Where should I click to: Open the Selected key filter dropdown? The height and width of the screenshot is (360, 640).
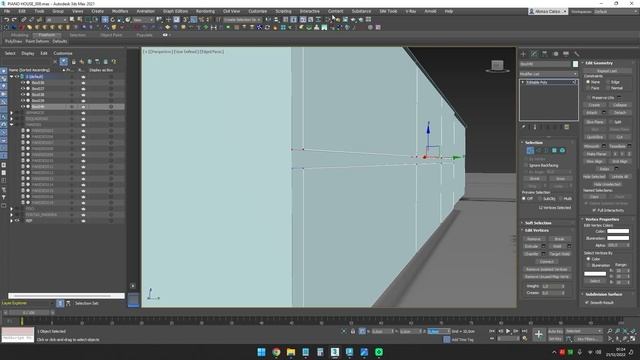click(584, 331)
